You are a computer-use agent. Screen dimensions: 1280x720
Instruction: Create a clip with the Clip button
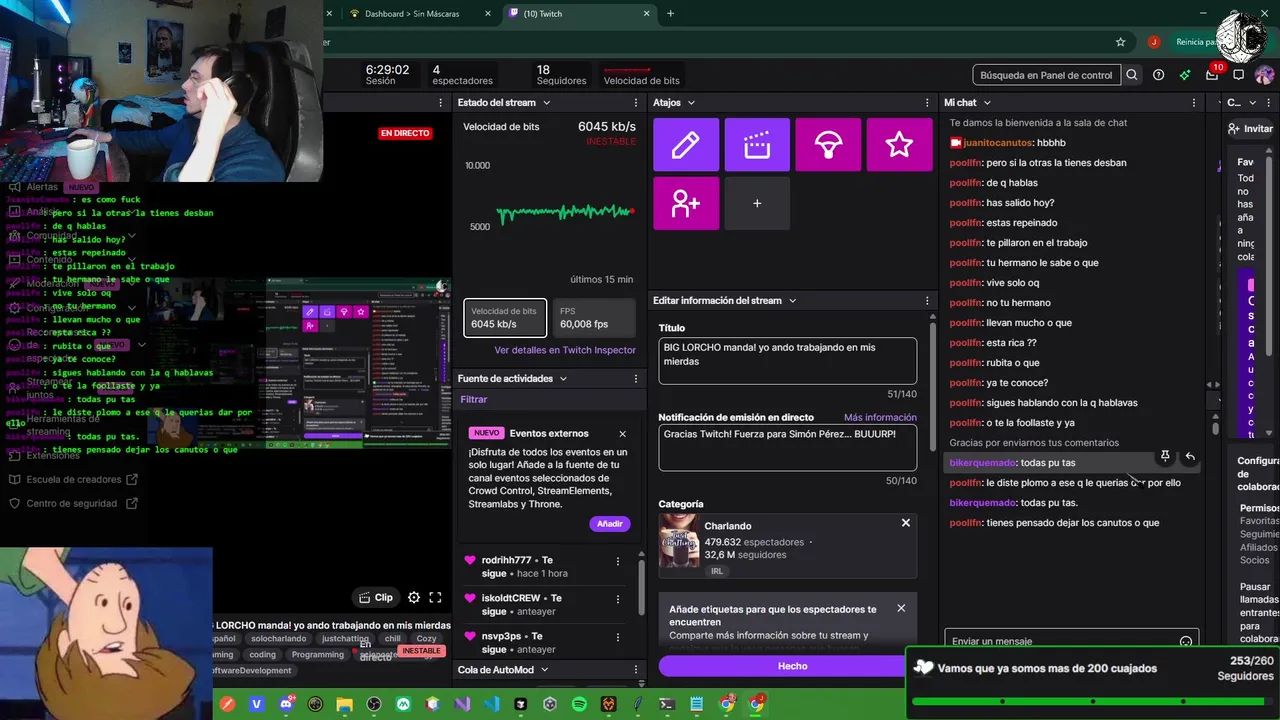coord(376,597)
